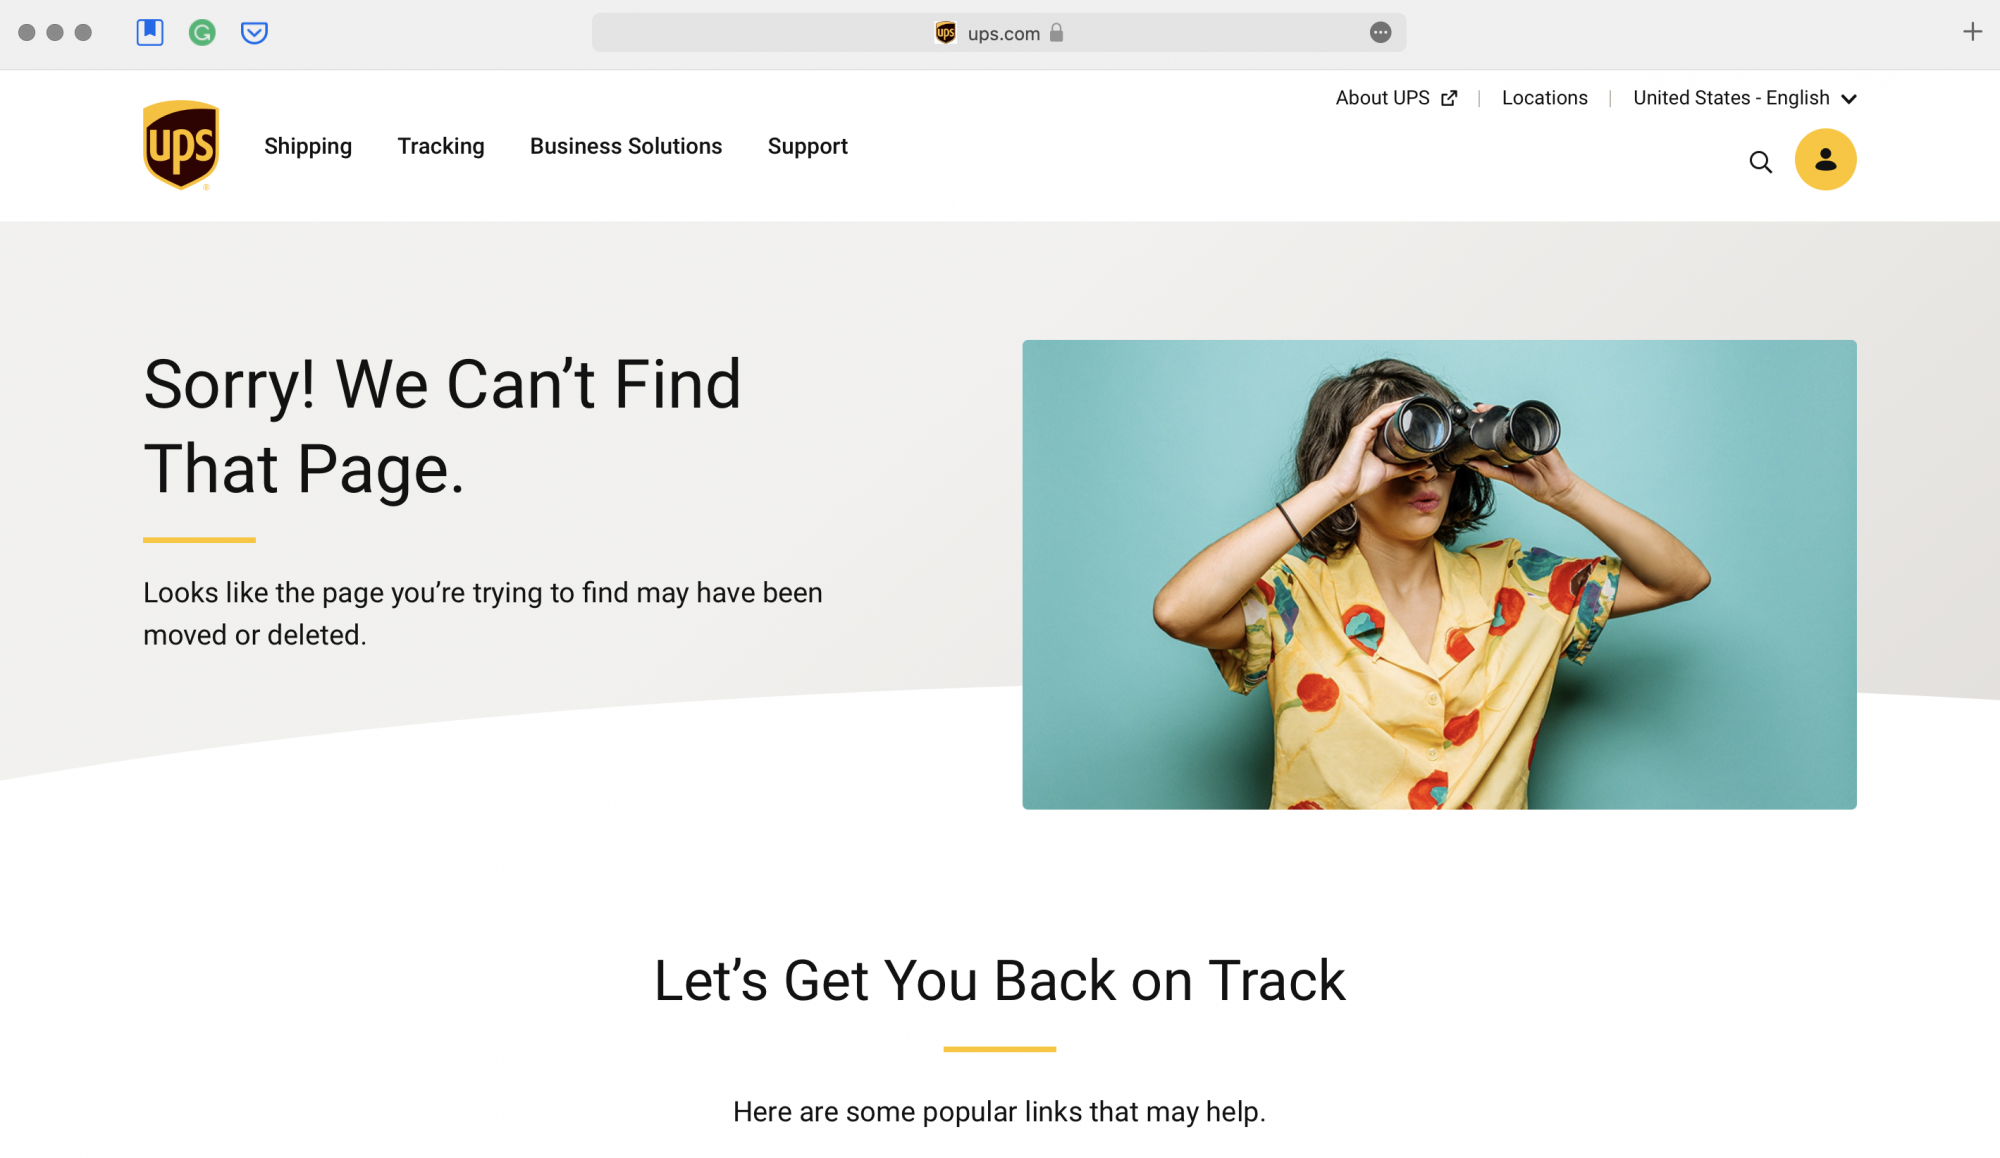This screenshot has height=1158, width=2000.
Task: Click the new tab plus button
Action: click(1972, 32)
